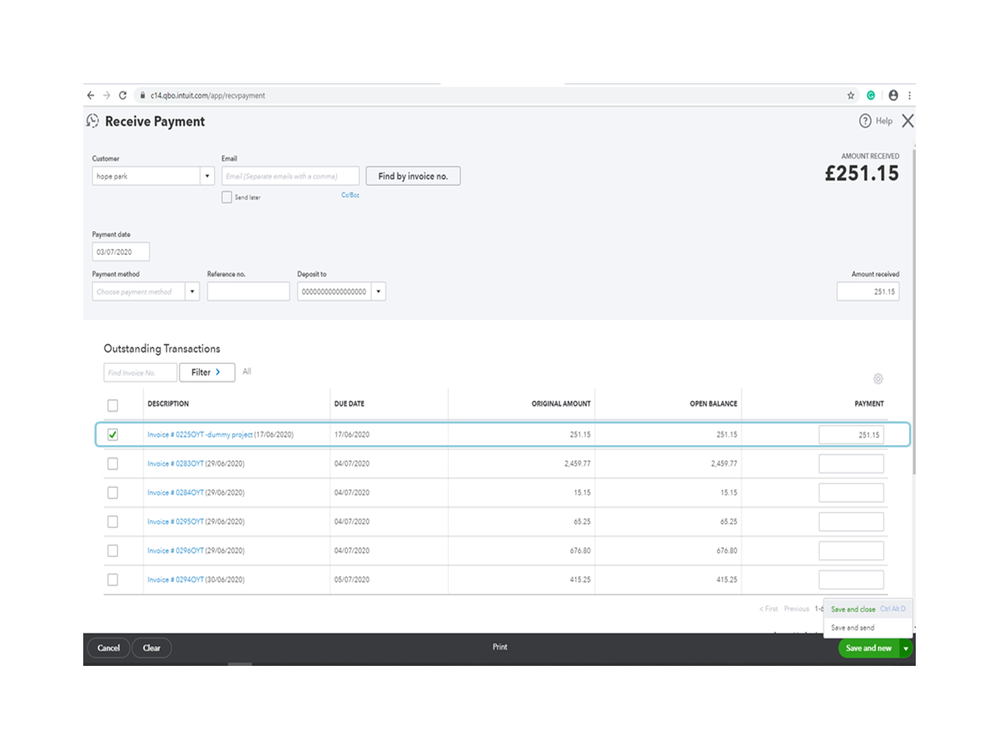Viewport: 999px width, 749px height.
Task: Expand the Deposit to account dropdown
Action: (378, 292)
